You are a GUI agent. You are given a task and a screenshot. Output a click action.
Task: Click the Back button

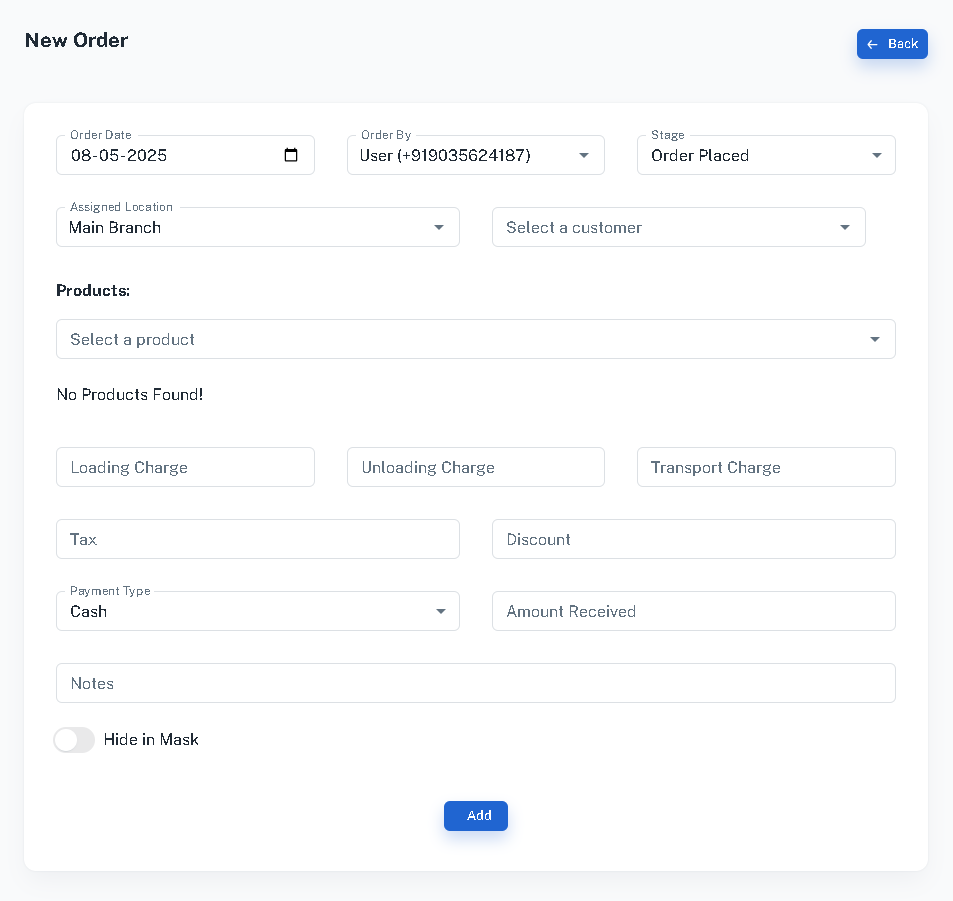pyautogui.click(x=892, y=44)
